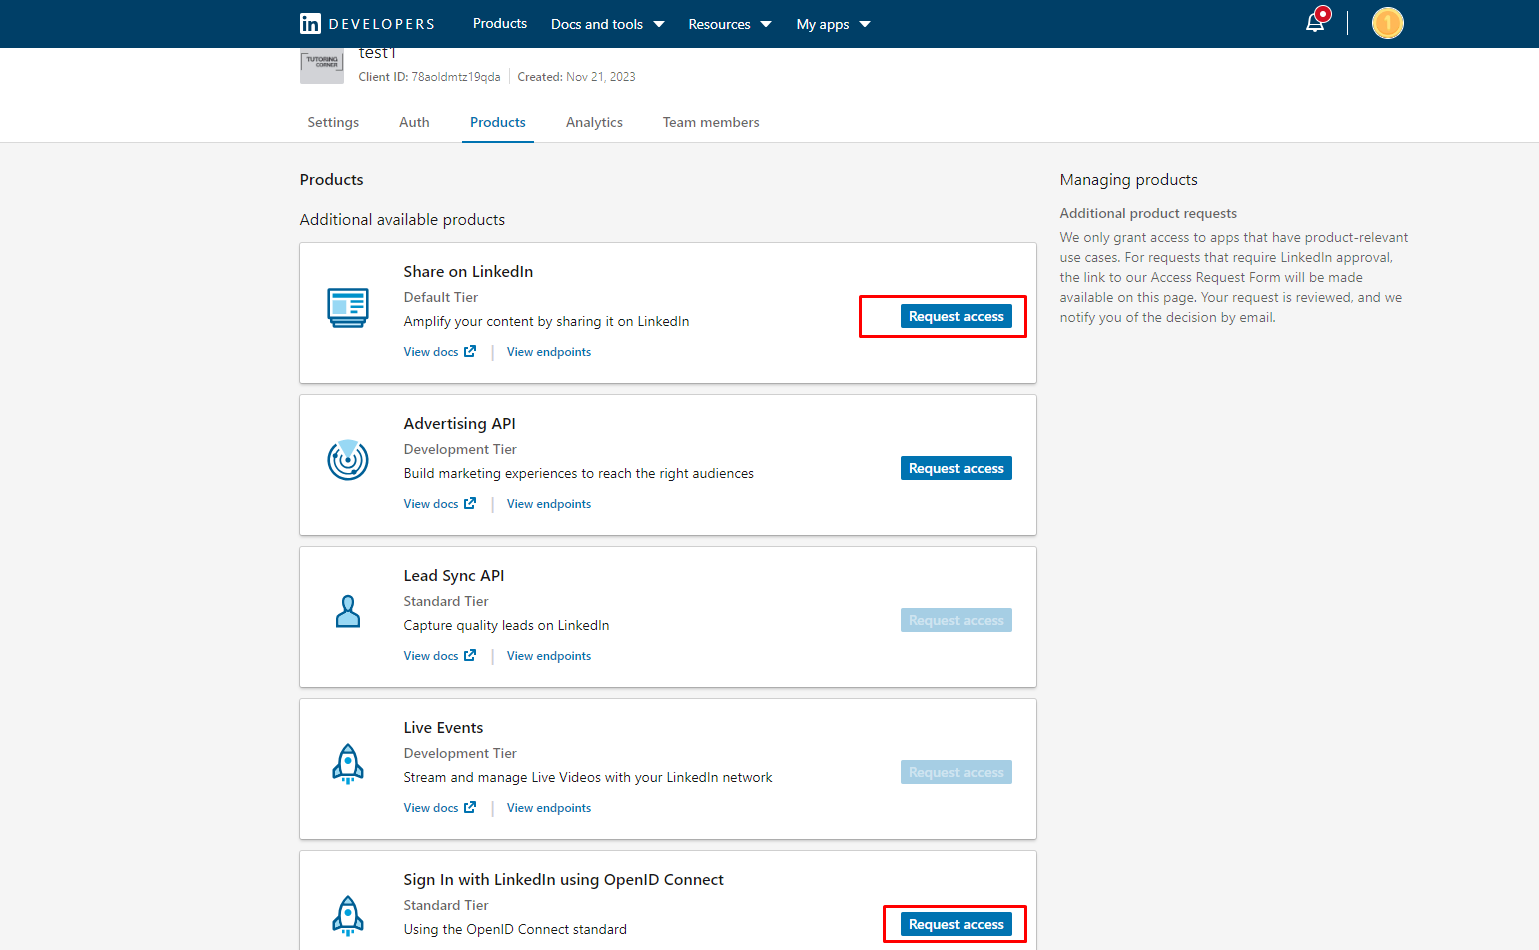Screen dimensions: 1539x950
Task: Open the Analytics tab
Action: (x=594, y=122)
